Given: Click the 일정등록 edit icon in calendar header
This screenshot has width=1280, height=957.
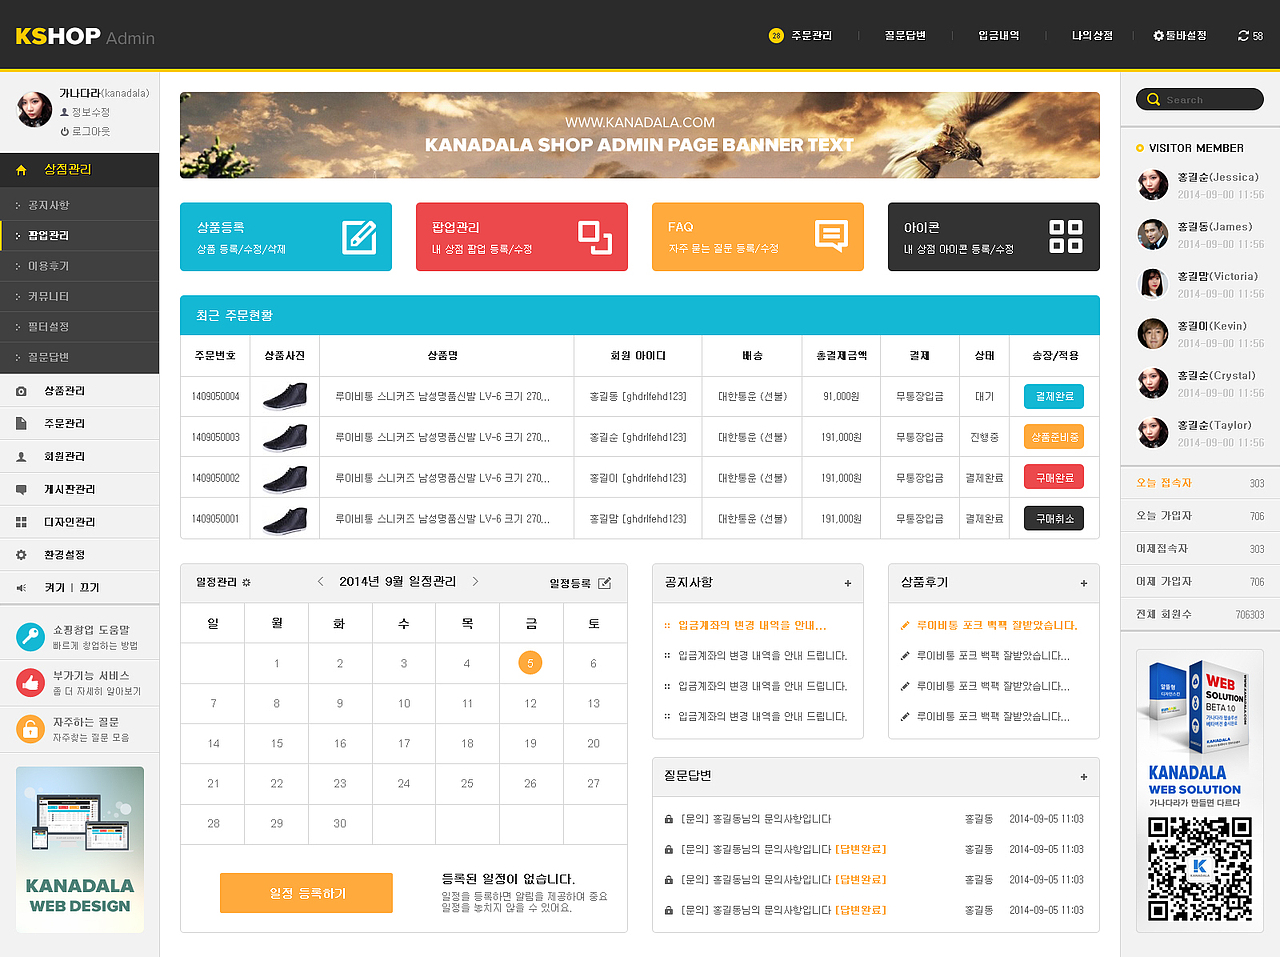Looking at the screenshot, I should 603,583.
